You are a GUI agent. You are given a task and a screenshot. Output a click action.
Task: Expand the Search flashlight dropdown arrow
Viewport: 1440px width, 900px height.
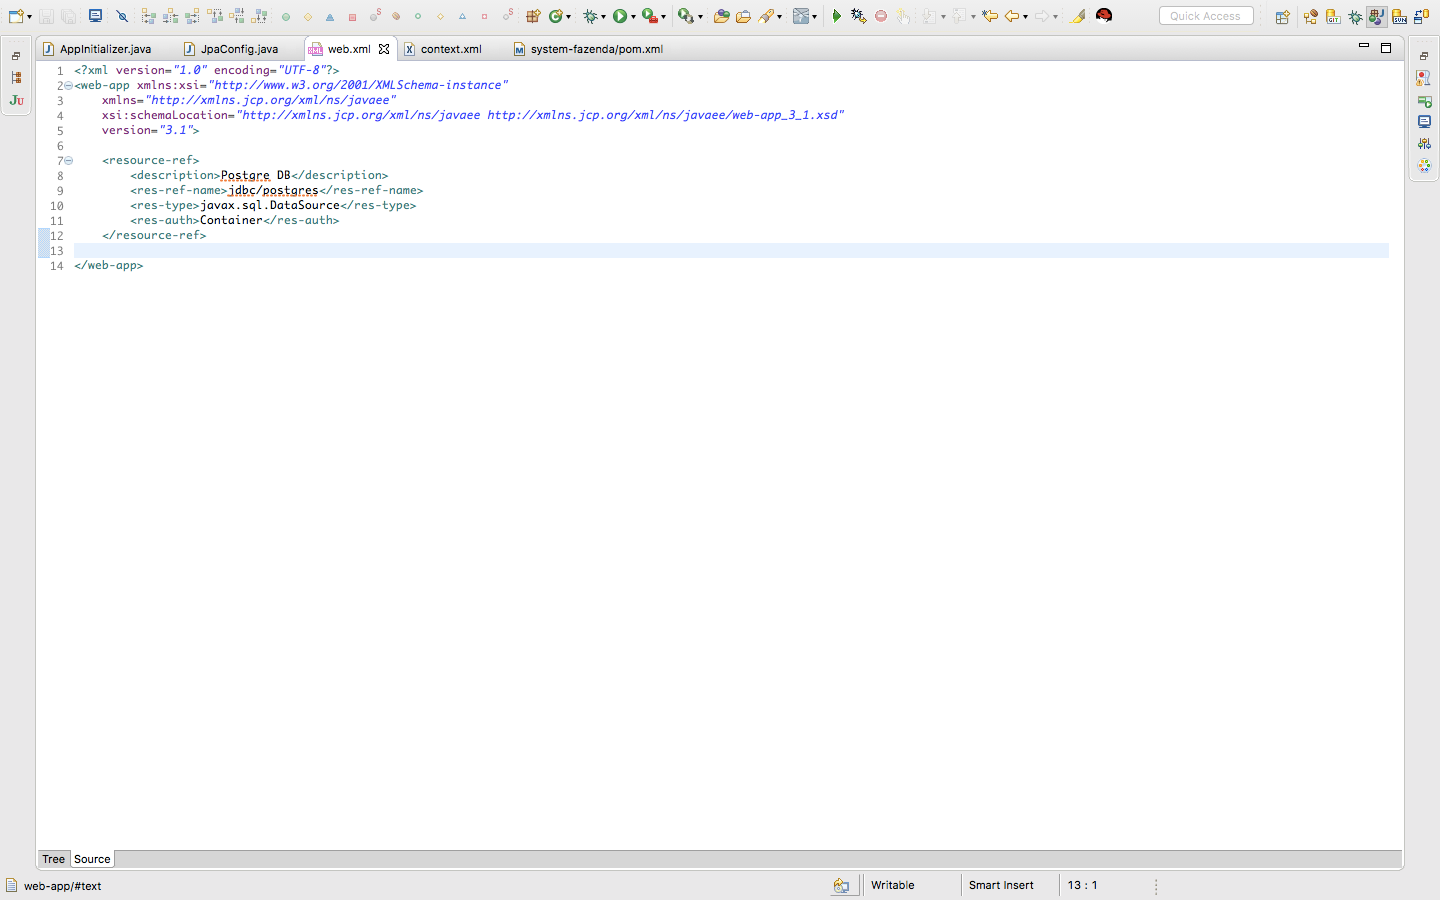[779, 17]
